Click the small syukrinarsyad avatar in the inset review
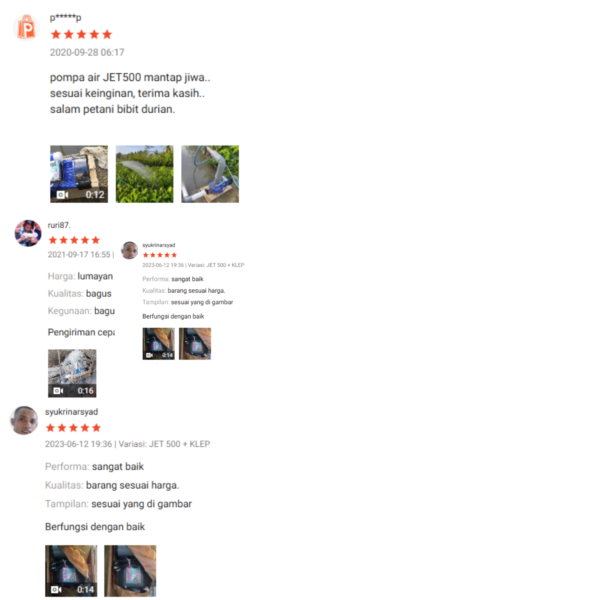 pyautogui.click(x=130, y=250)
